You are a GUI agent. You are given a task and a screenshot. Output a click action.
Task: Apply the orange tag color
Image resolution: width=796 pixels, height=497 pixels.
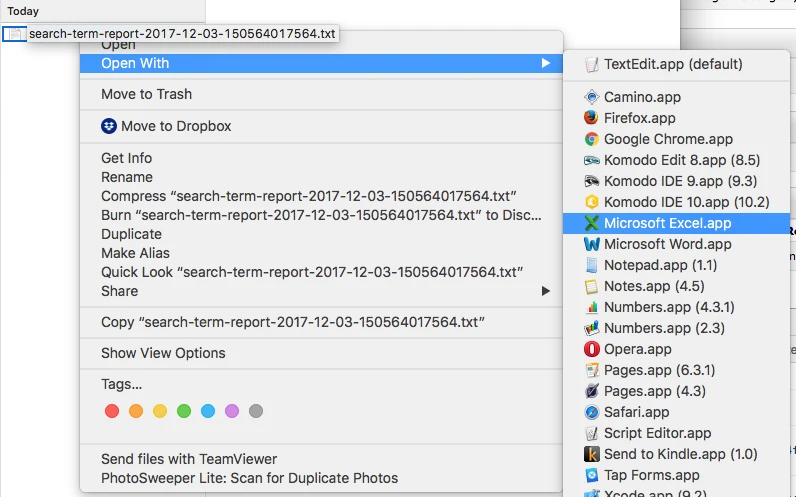pos(136,411)
